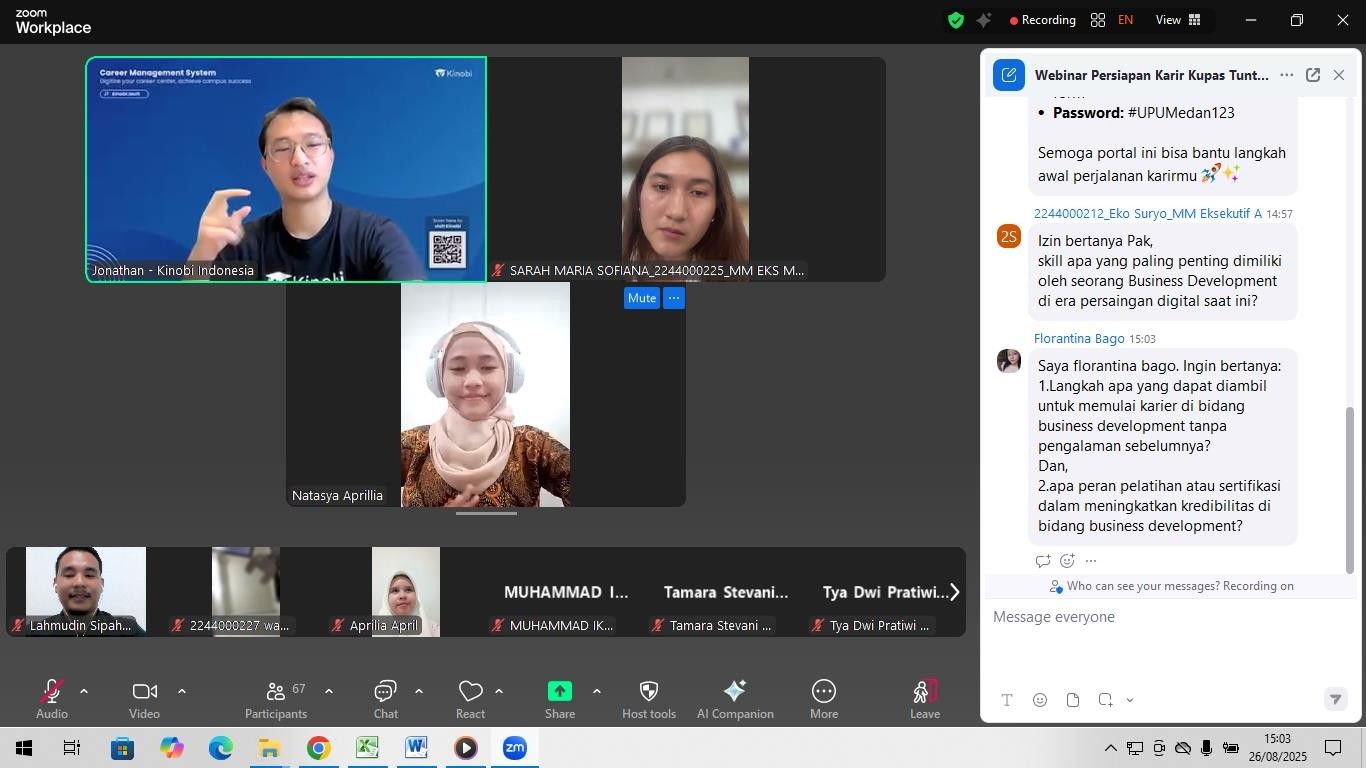Viewport: 1366px width, 768px height.
Task: Expand the Video options arrow
Action: point(182,691)
